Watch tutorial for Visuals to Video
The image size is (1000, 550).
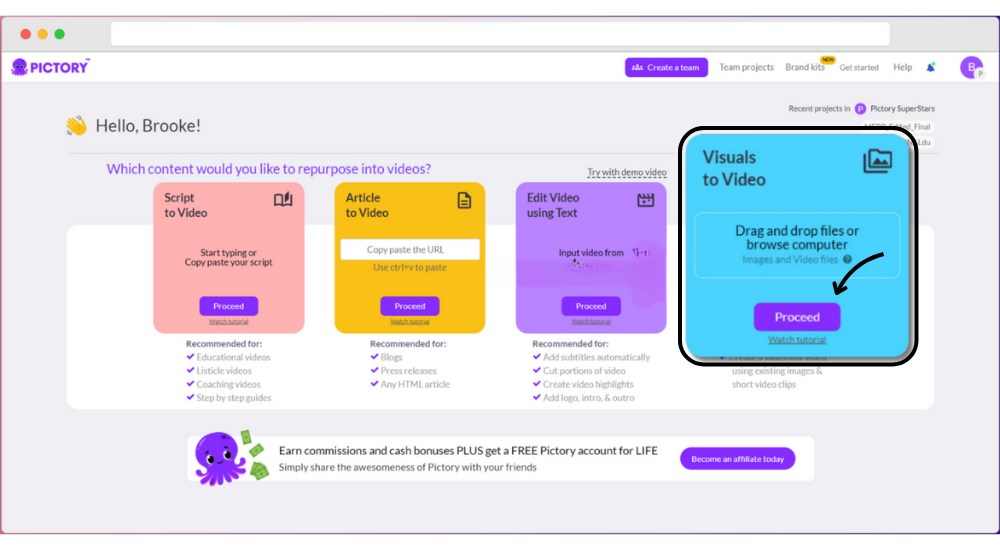click(x=797, y=340)
